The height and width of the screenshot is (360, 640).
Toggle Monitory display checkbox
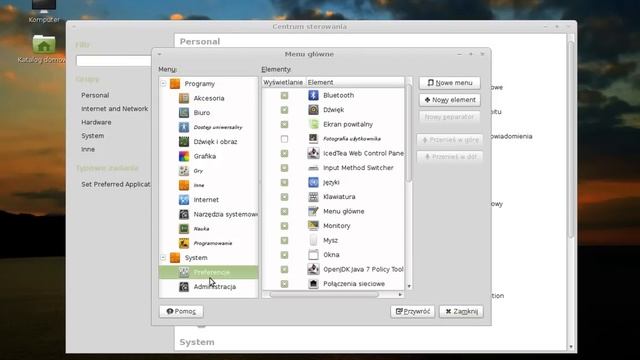pos(284,226)
